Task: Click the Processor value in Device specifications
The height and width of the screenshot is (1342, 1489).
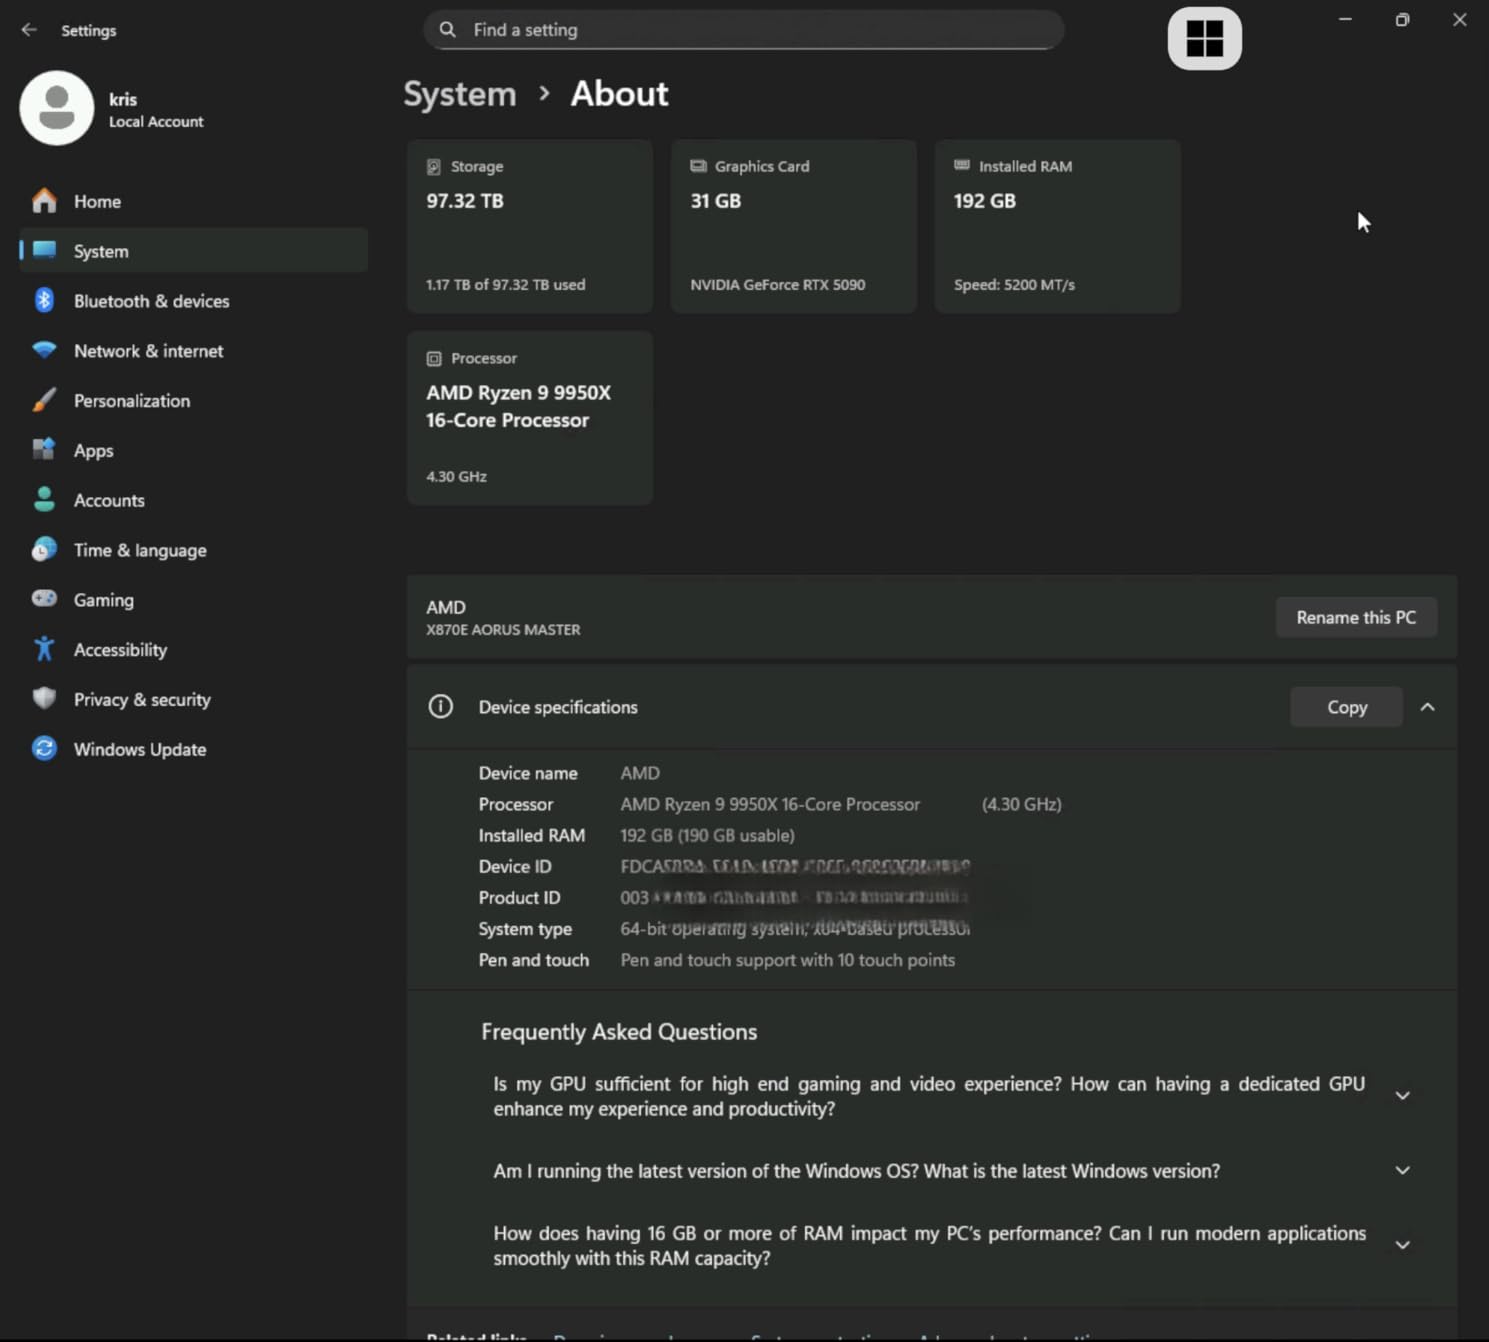Action: 770,805
